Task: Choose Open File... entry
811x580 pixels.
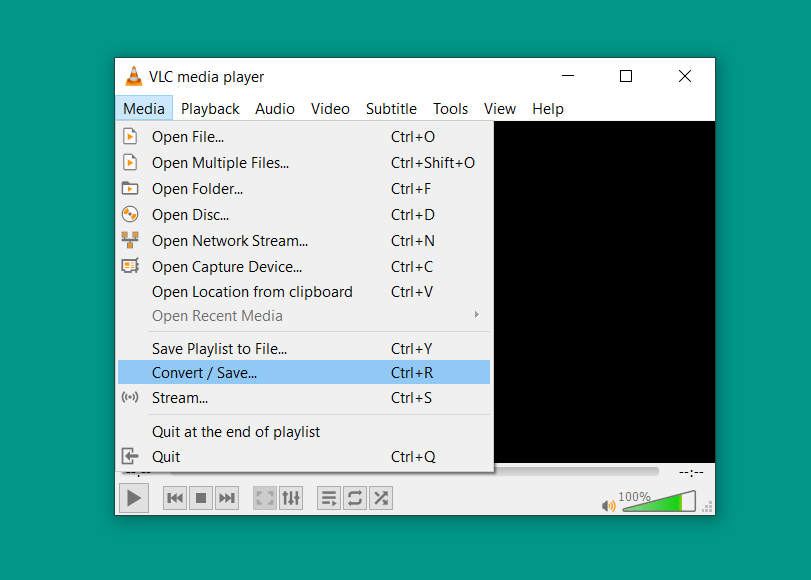Action: pos(304,137)
